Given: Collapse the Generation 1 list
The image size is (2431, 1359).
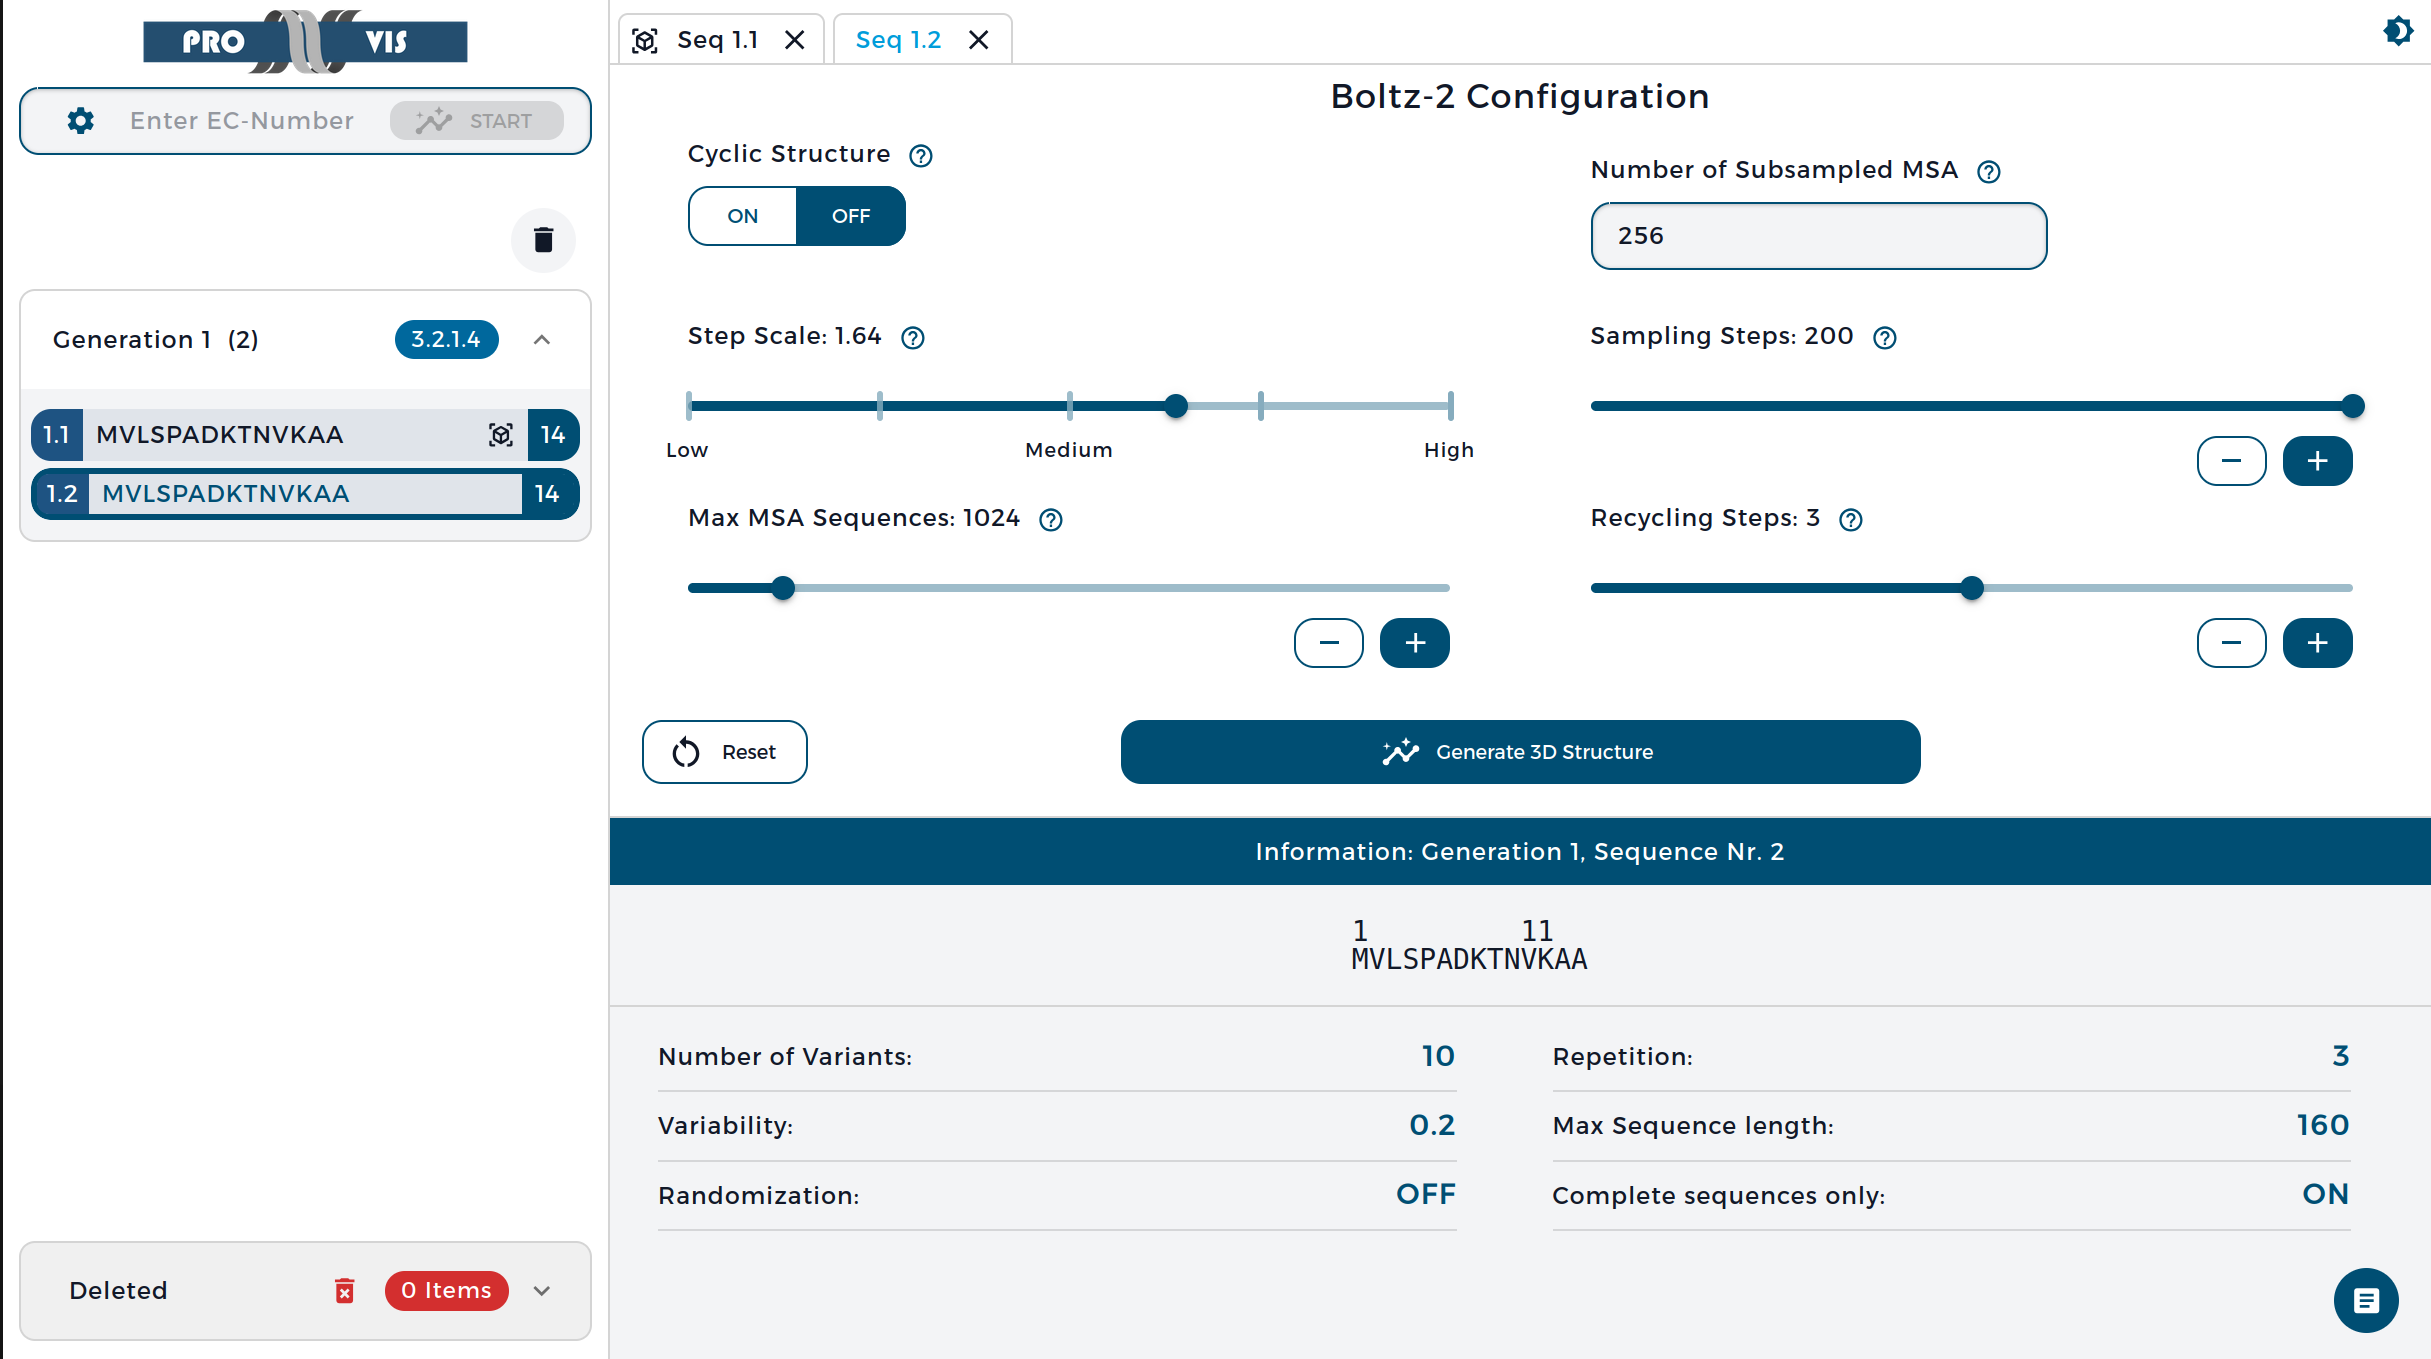Looking at the screenshot, I should coord(542,340).
